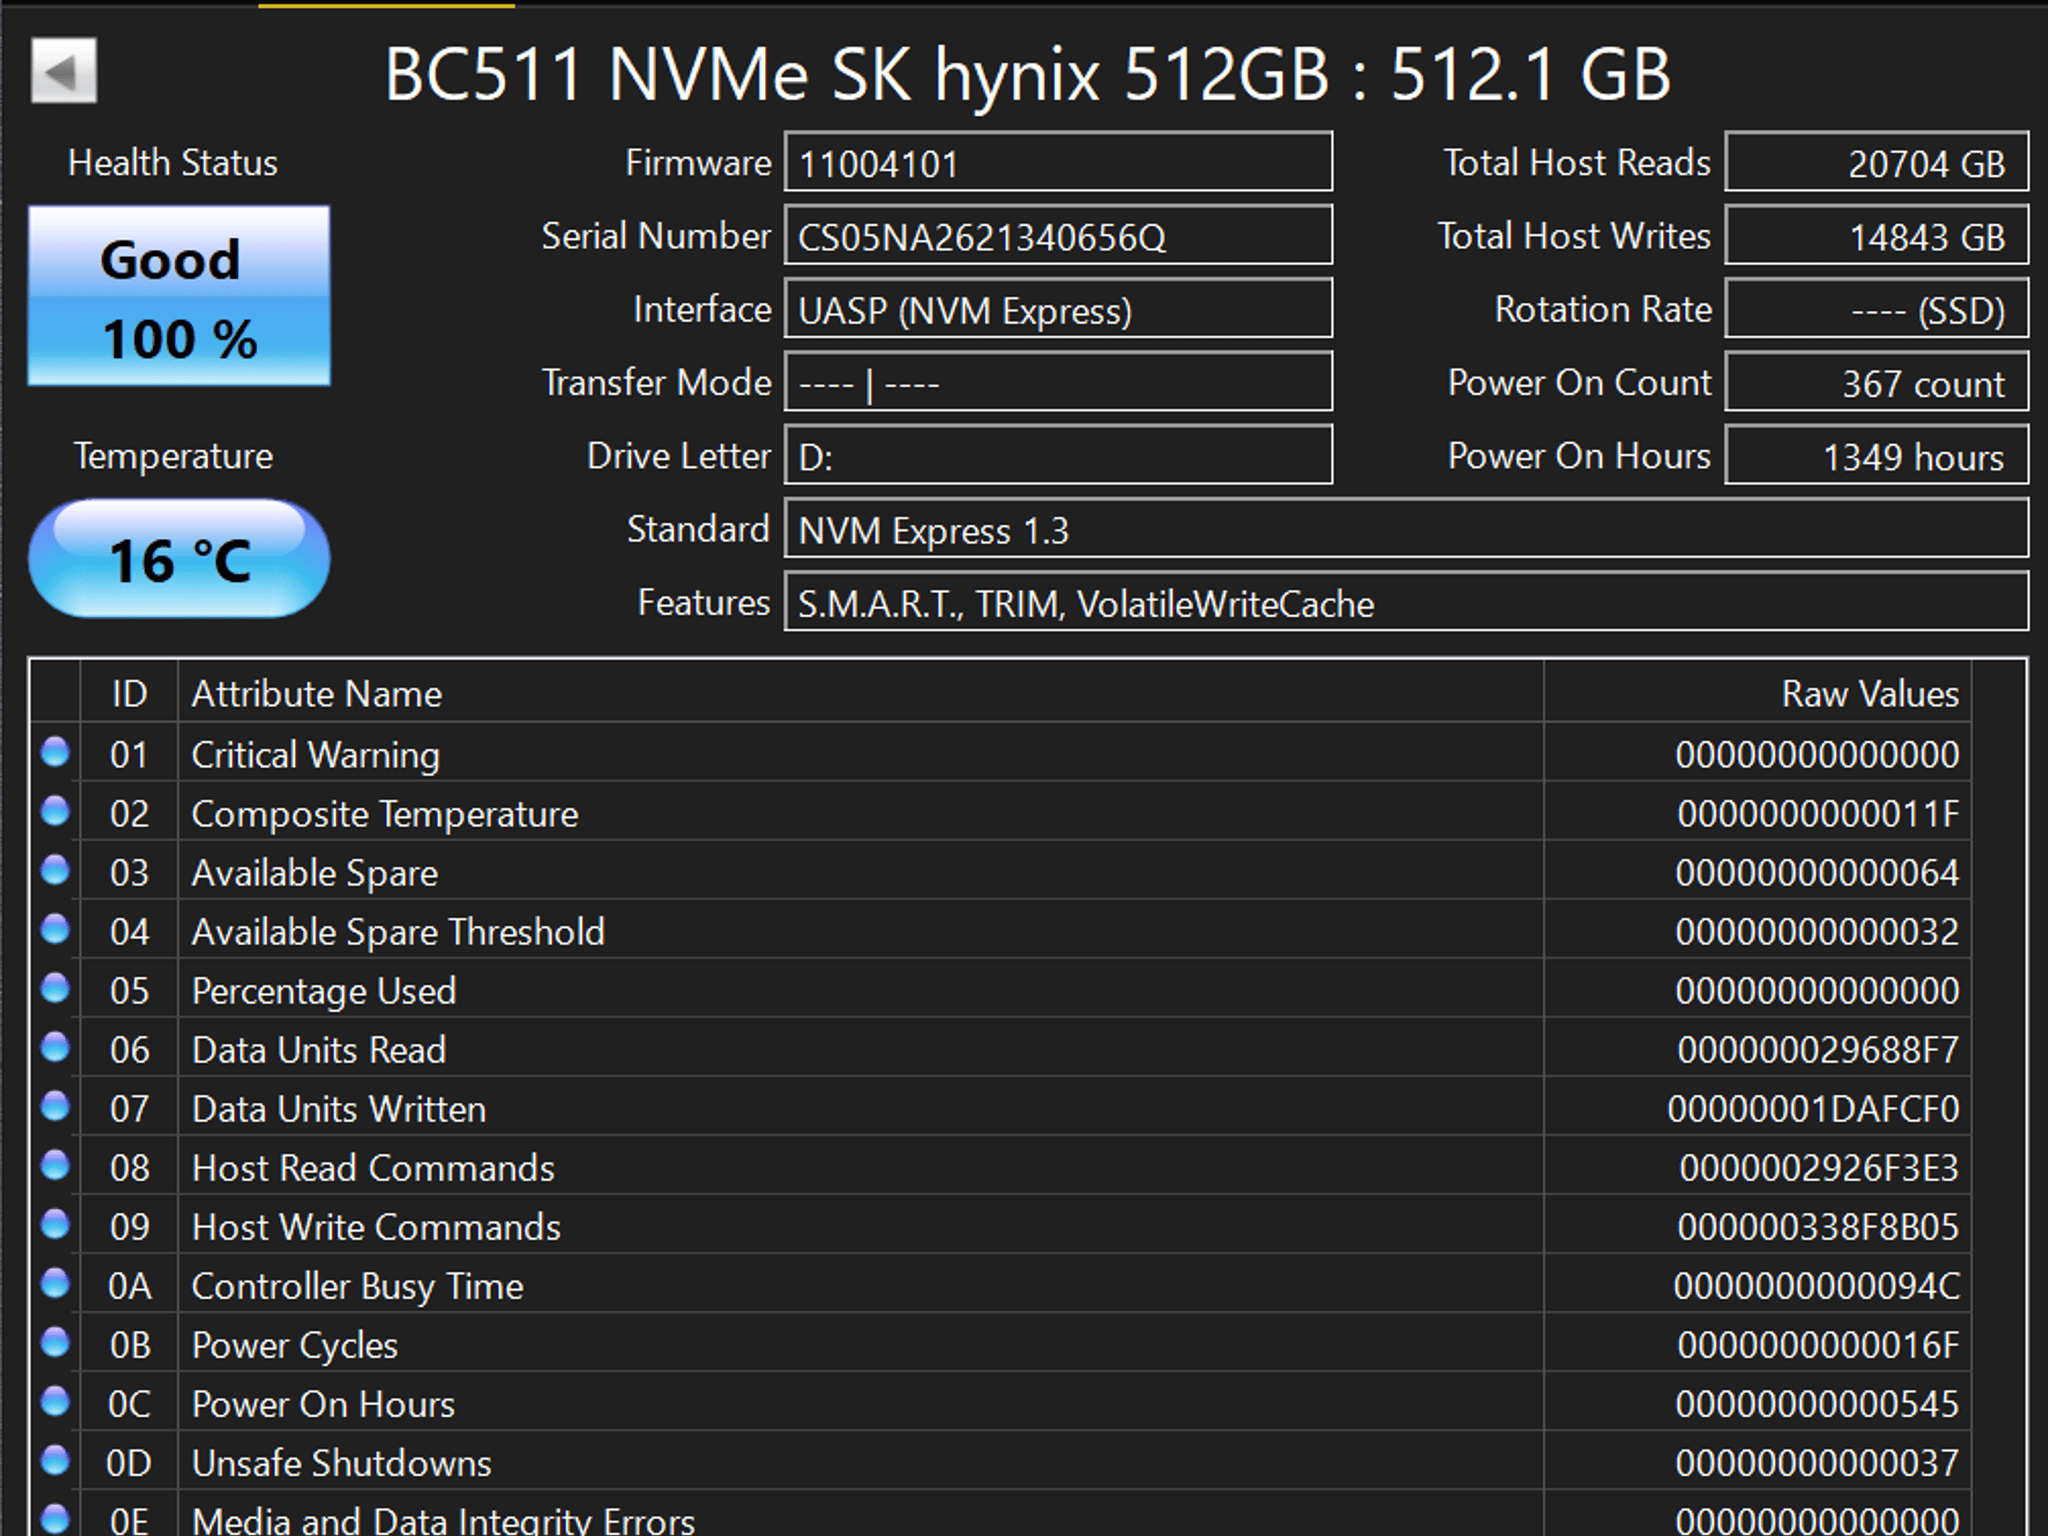Screen dimensions: 2048x1536
Task: Click the status dot for Critical Warning
Action: [55, 752]
